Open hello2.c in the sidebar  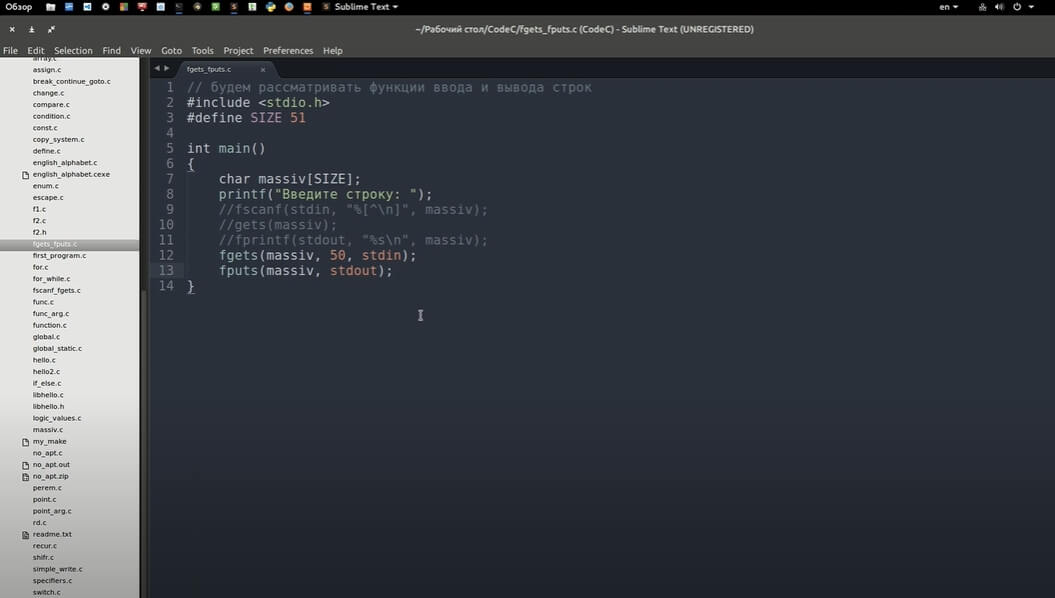pos(46,372)
